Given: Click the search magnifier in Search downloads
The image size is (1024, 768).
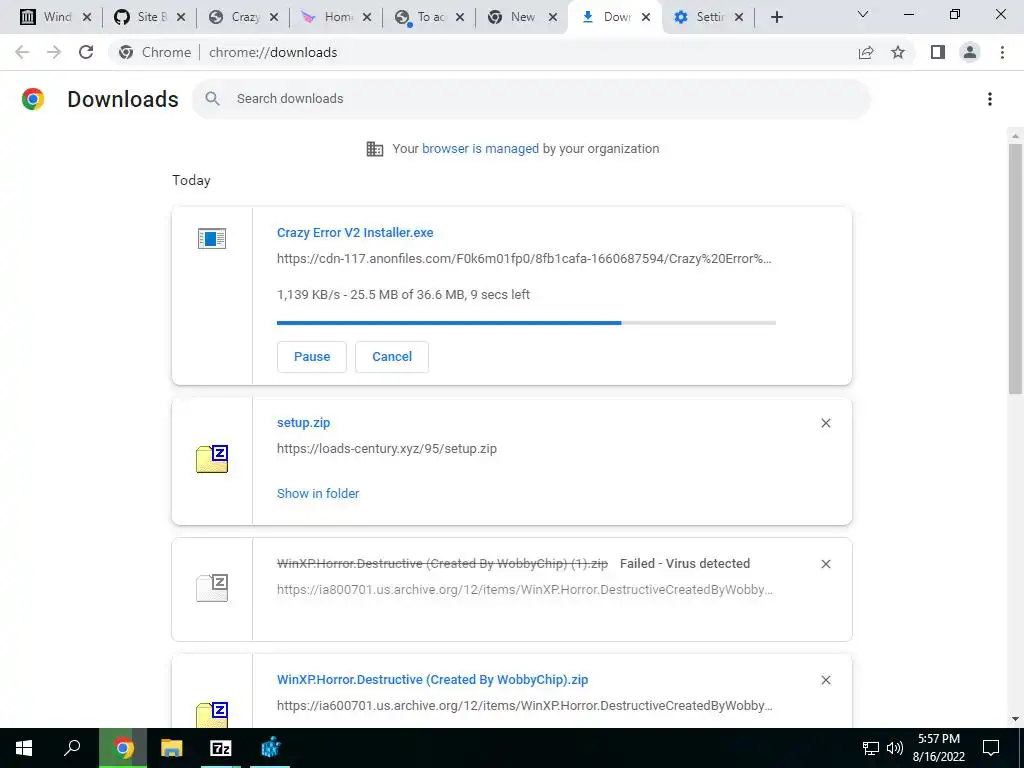Looking at the screenshot, I should click(x=212, y=99).
